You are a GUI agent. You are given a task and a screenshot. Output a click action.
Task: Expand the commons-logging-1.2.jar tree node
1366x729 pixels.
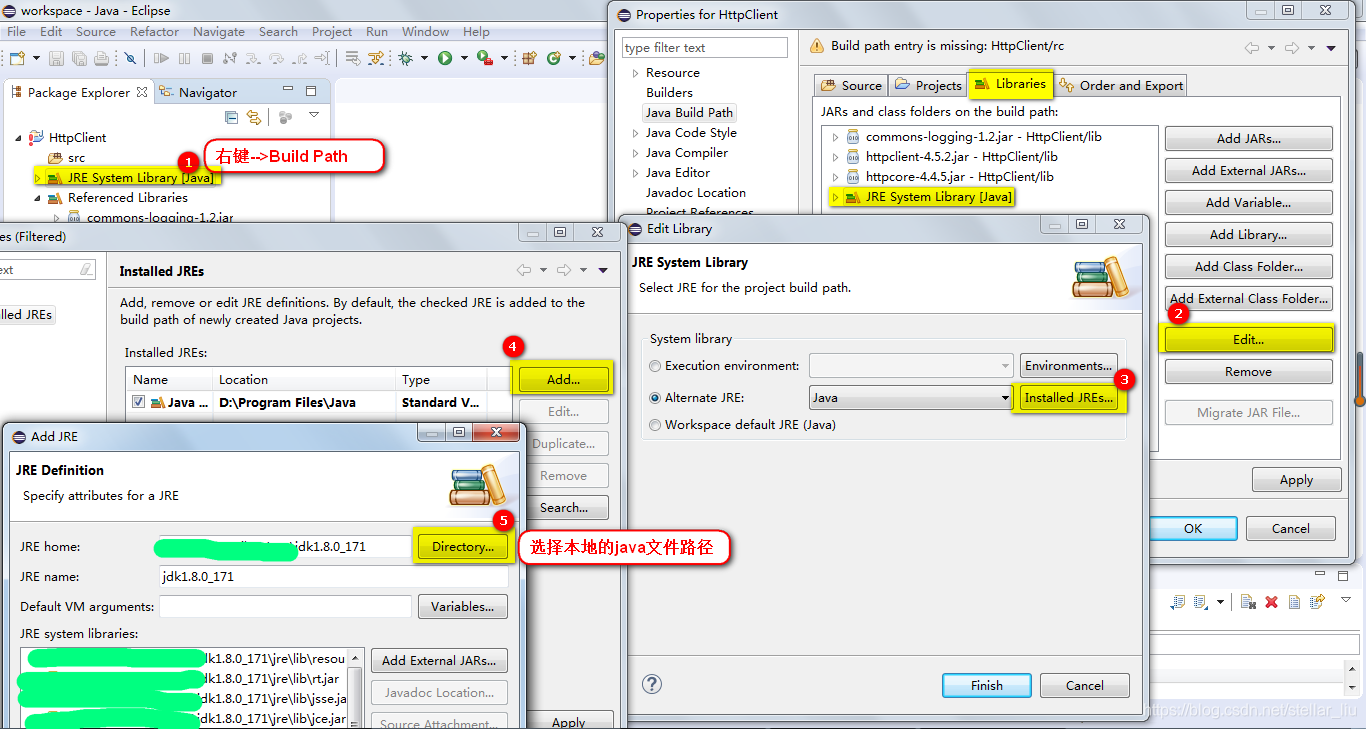(x=836, y=137)
